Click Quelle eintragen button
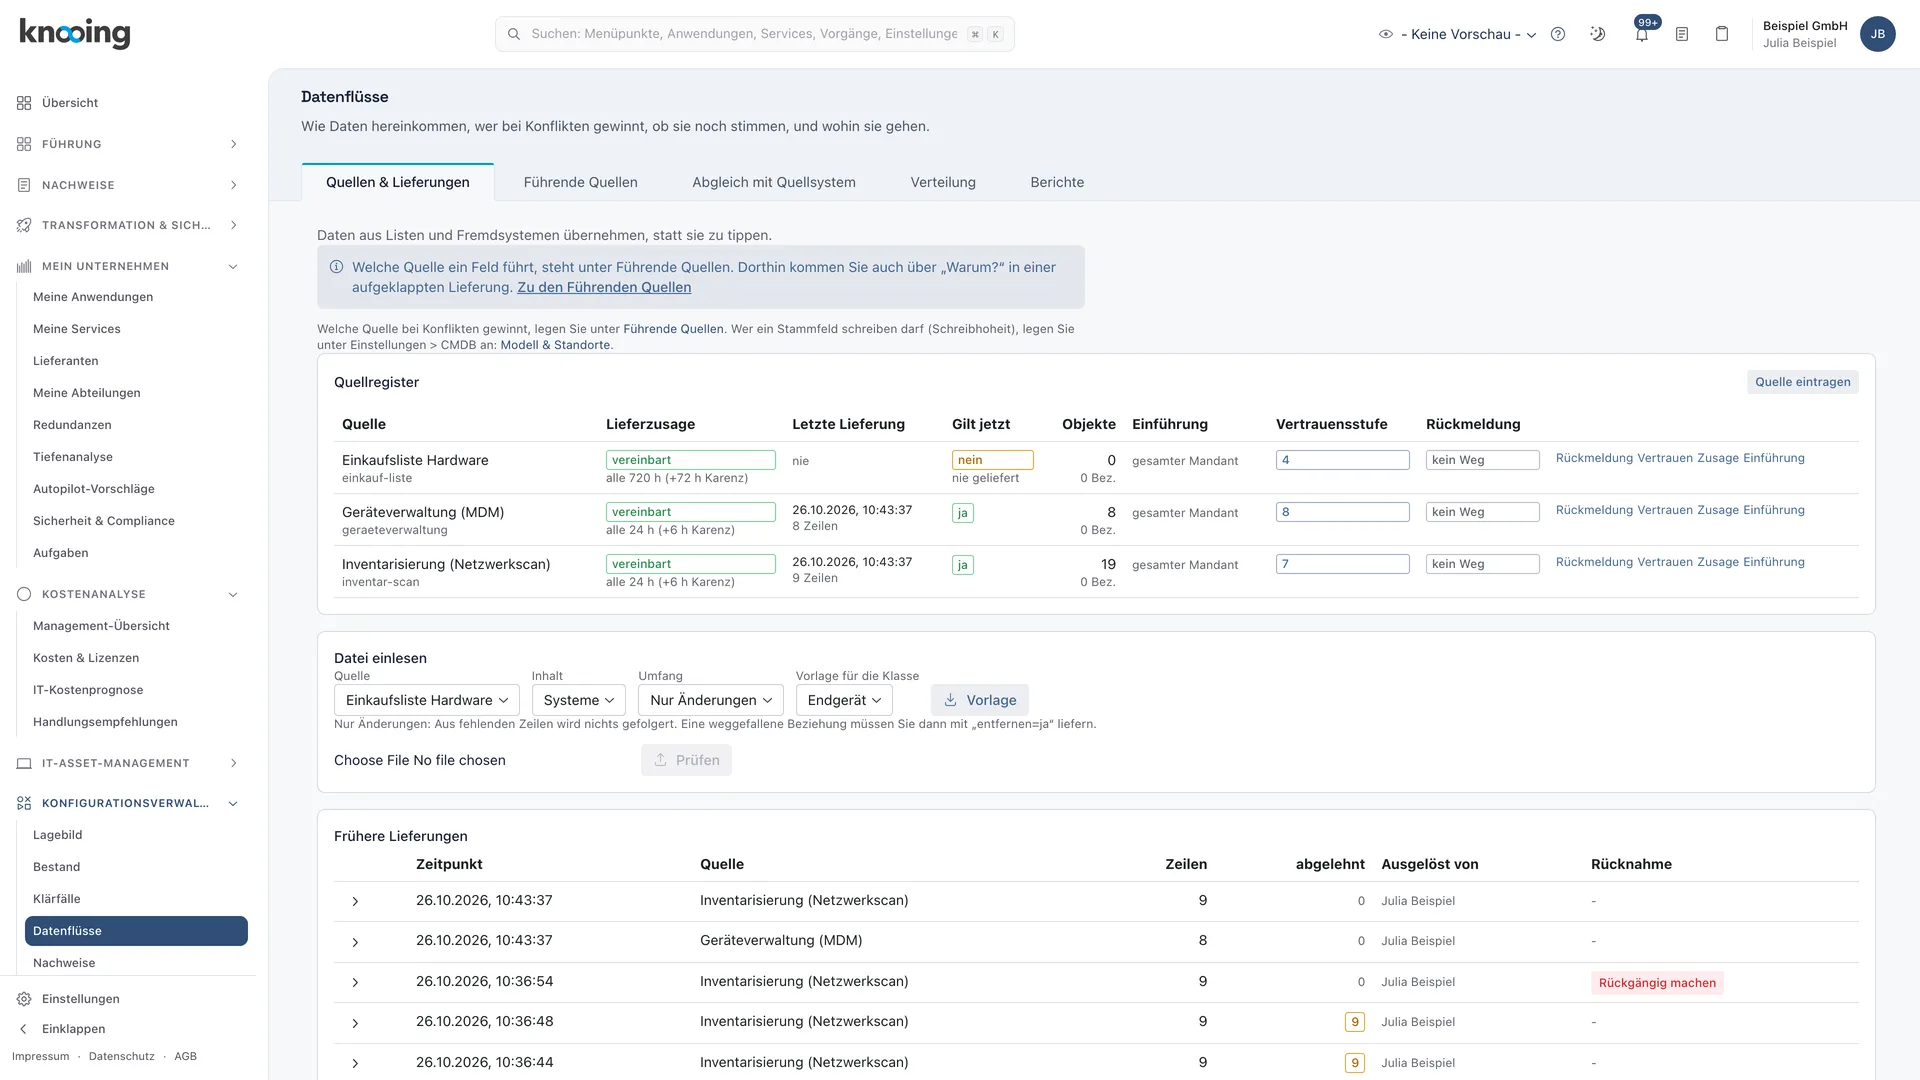The image size is (1920, 1080). (x=1803, y=382)
